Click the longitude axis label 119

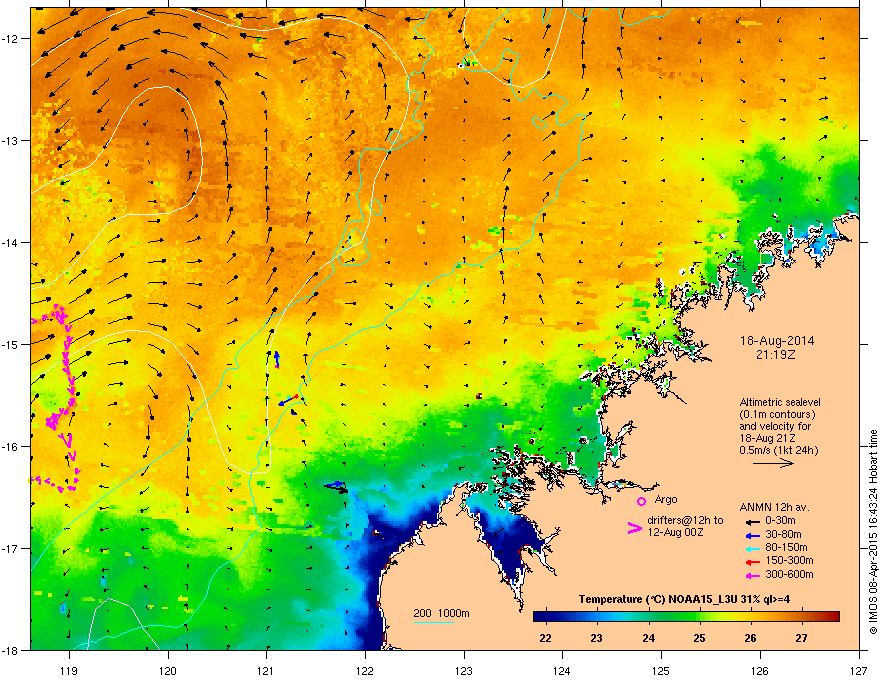[x=69, y=671]
